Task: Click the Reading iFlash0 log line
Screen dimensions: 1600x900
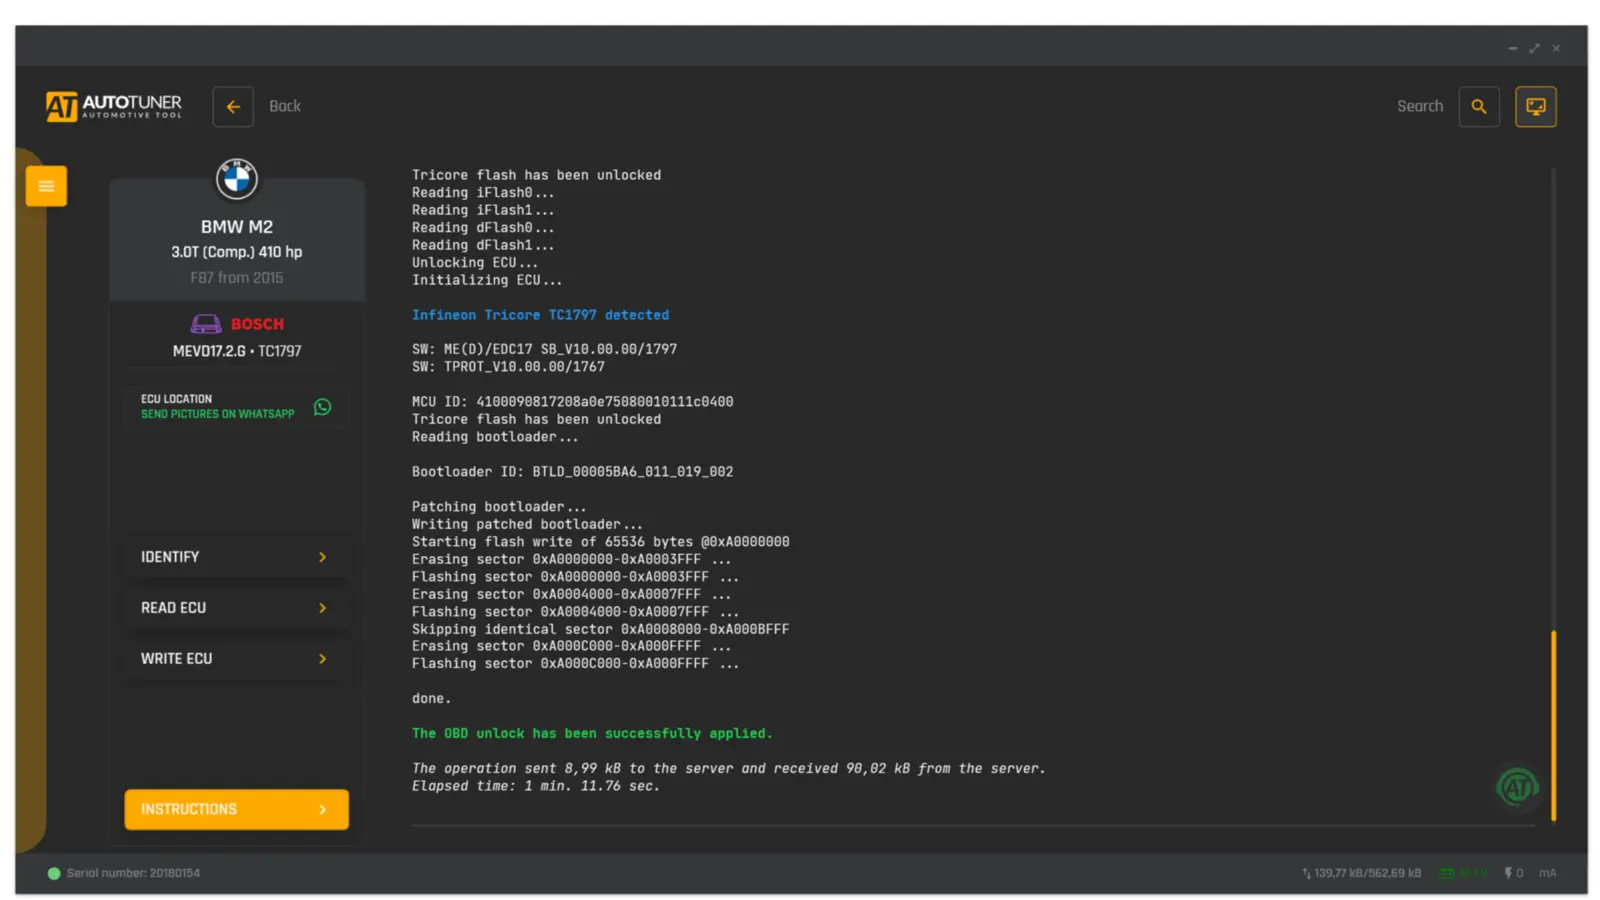Action: tap(483, 193)
